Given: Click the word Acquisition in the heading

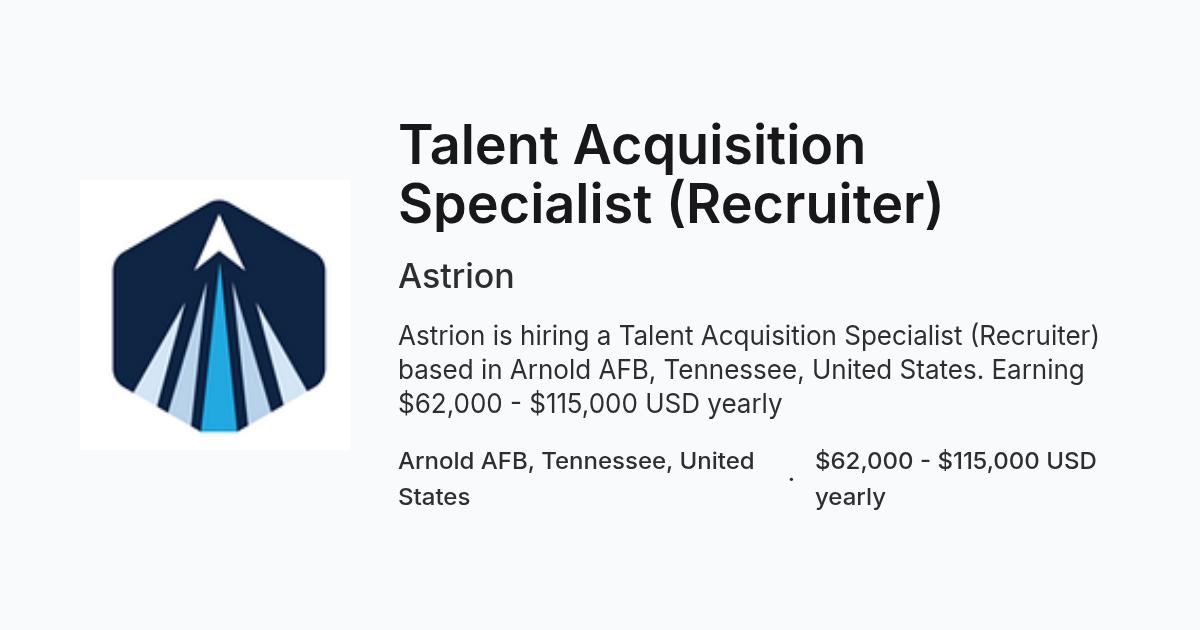Looking at the screenshot, I should pos(719,146).
